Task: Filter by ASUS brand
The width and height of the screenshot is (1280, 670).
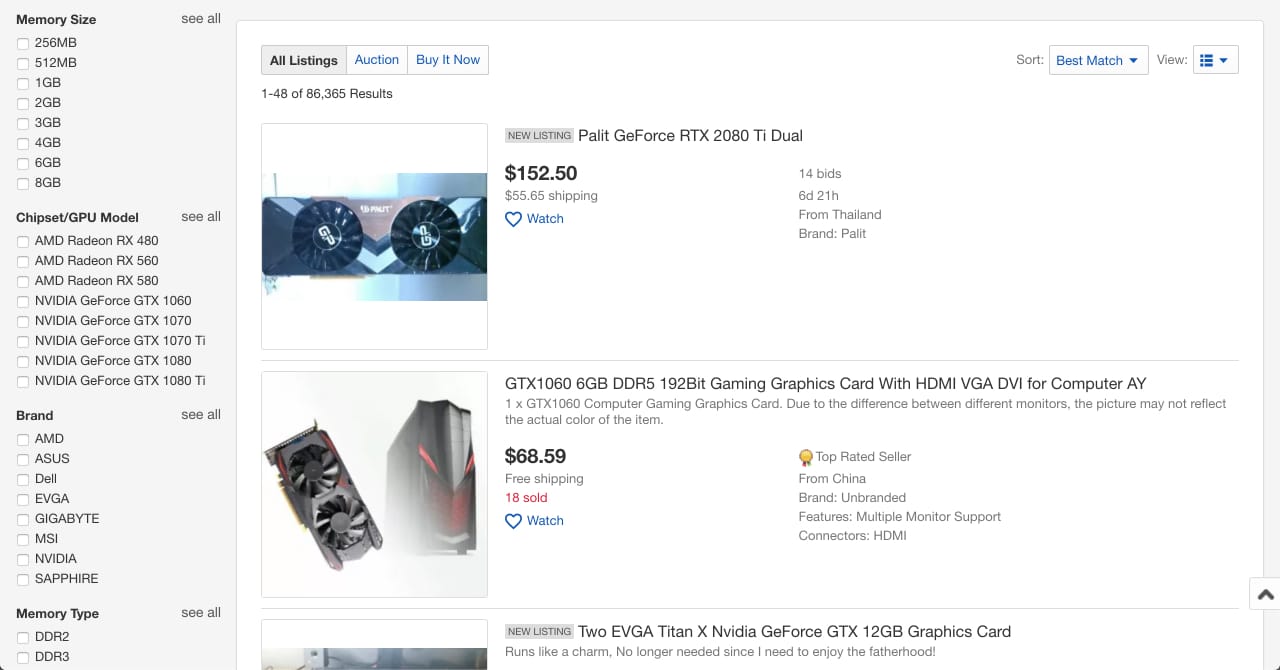Action: (23, 459)
